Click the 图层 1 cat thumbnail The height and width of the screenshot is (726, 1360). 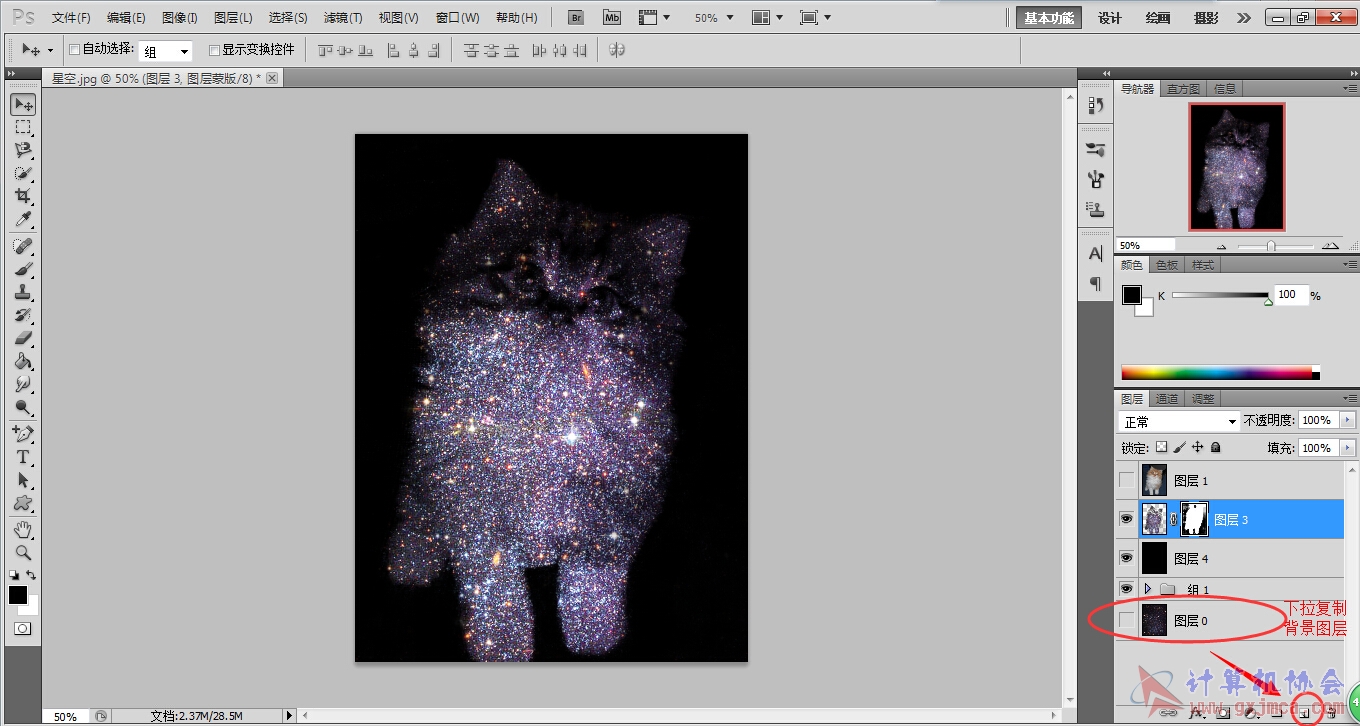click(x=1154, y=480)
